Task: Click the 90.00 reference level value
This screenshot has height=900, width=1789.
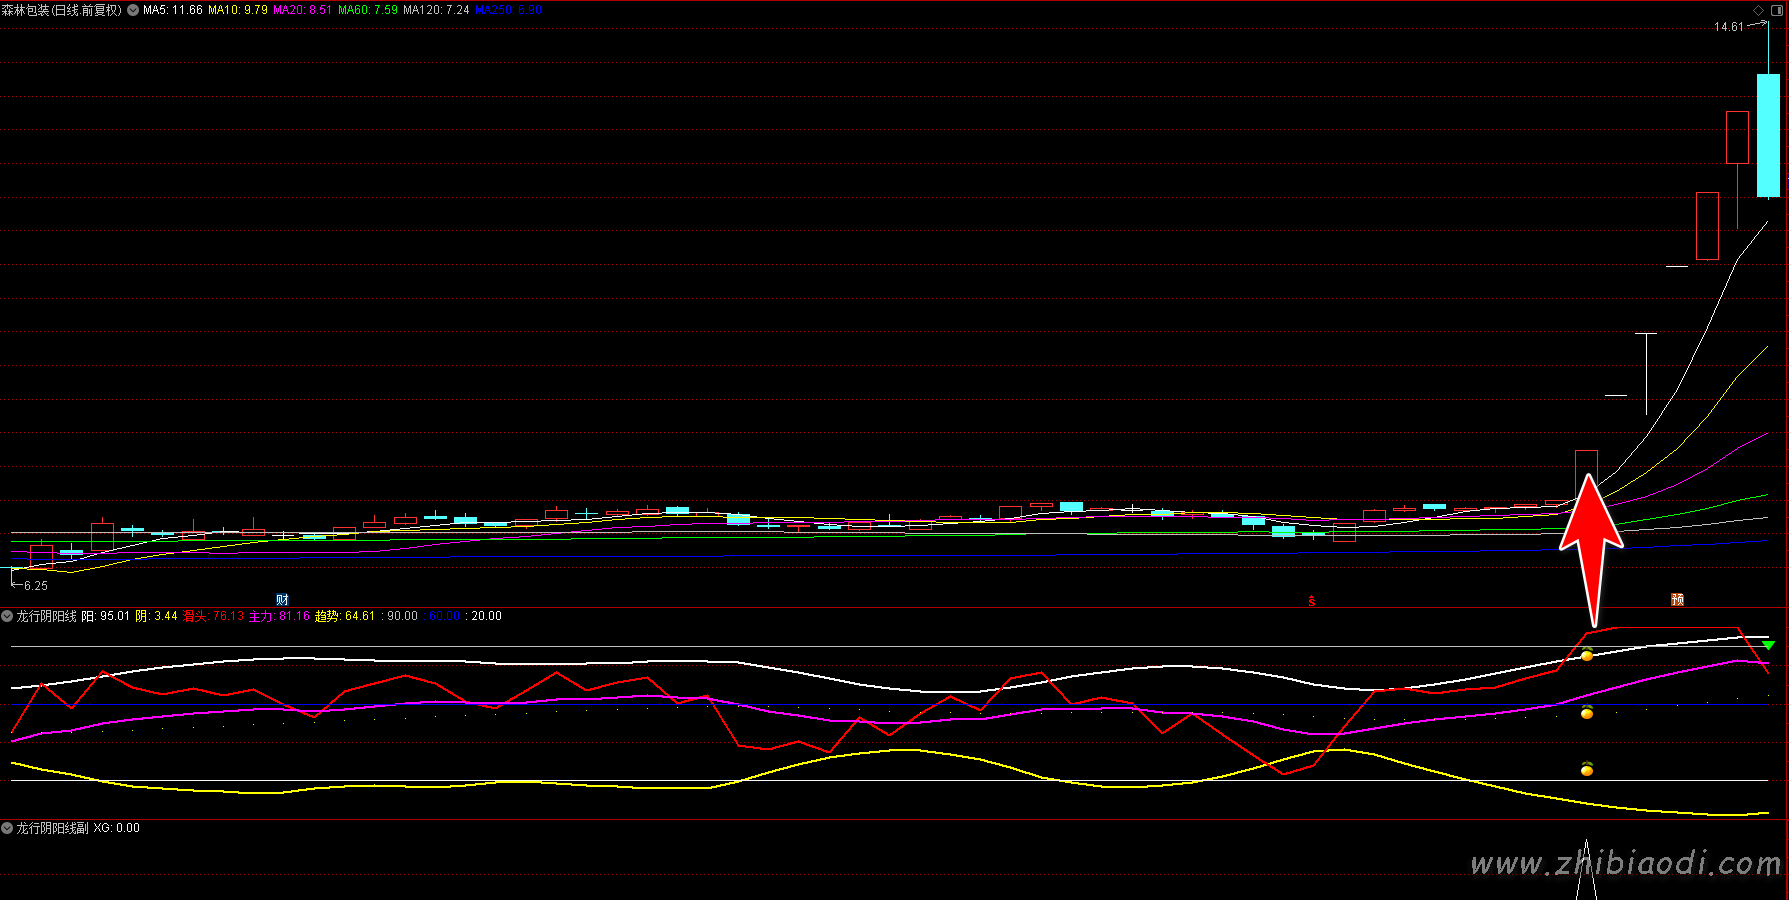Action: [x=402, y=616]
